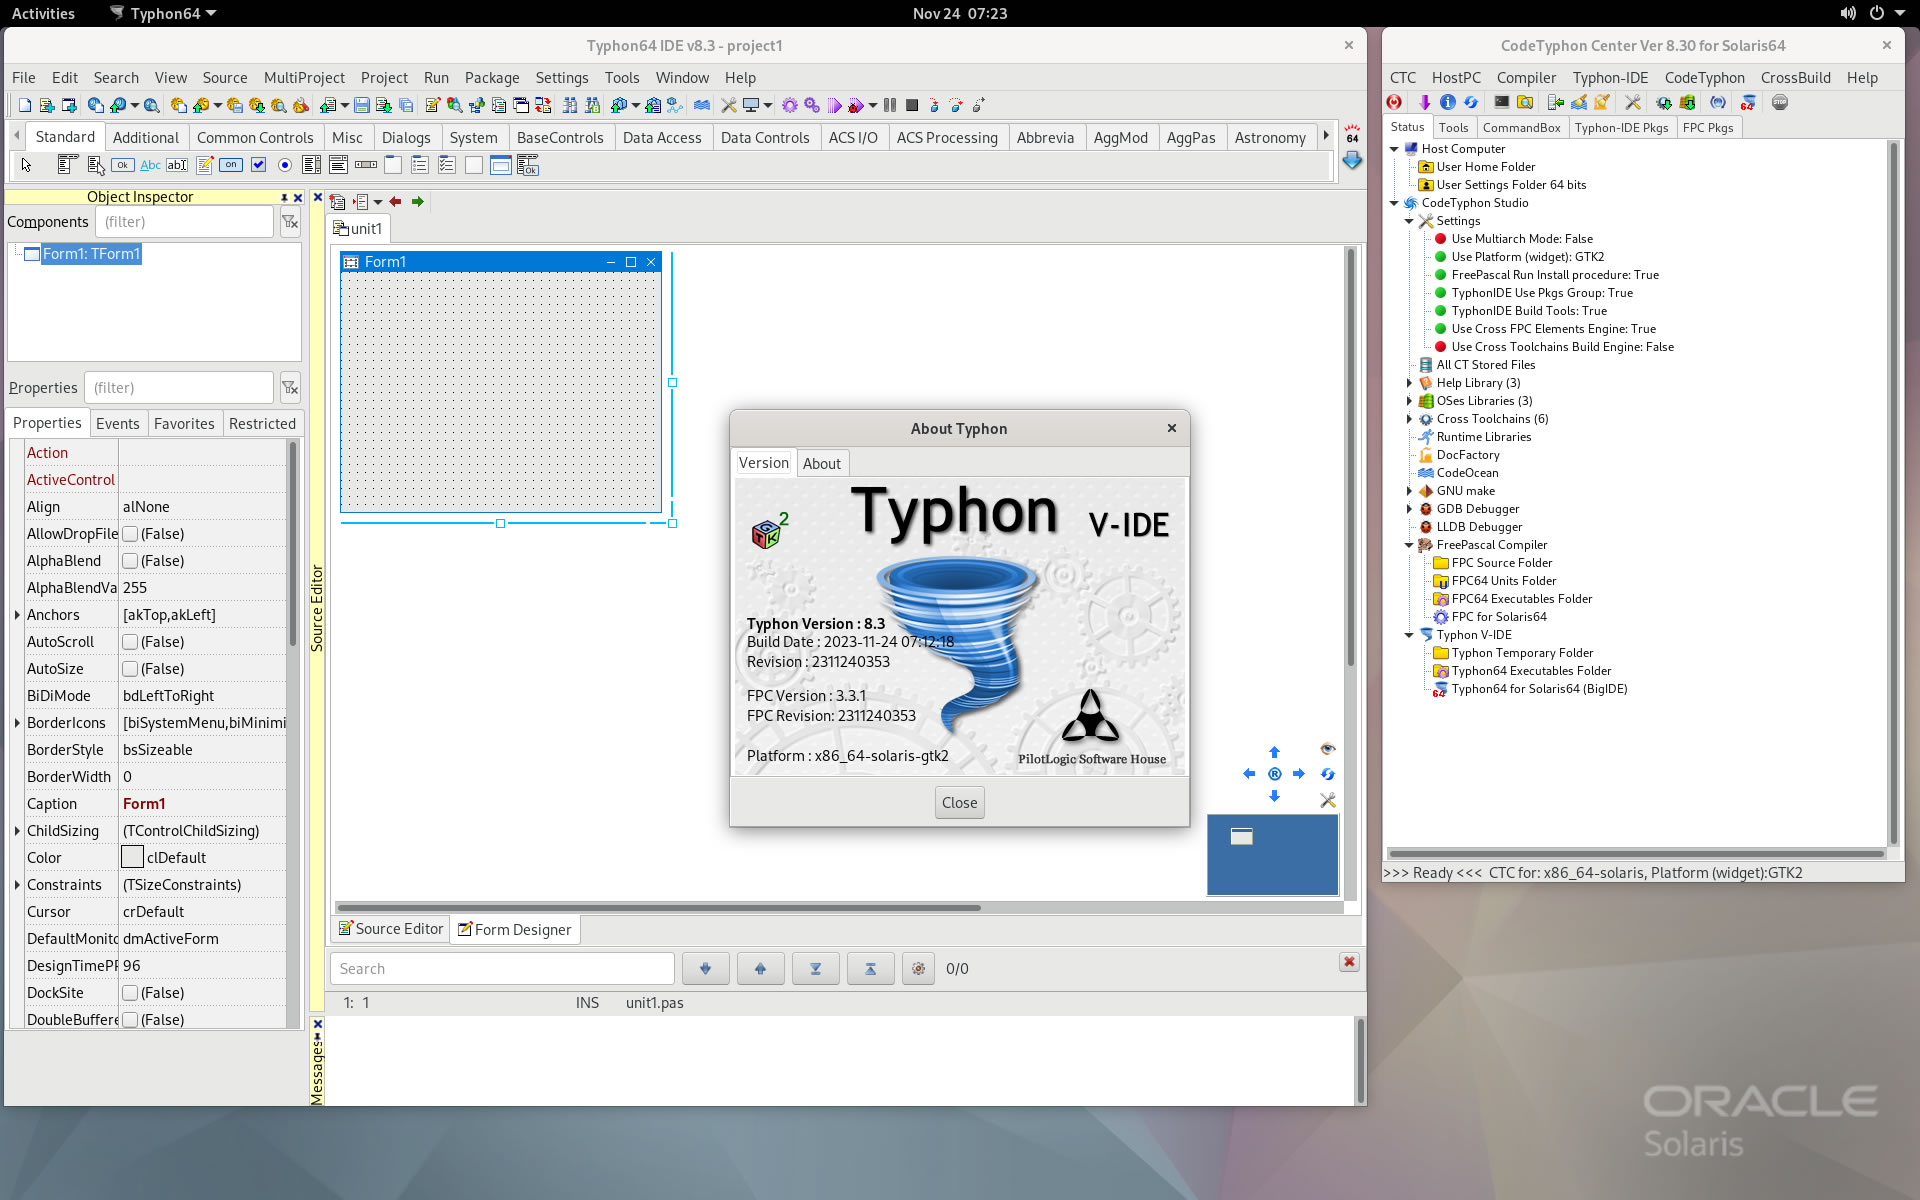Open the Typhon-IDE Pkgs tab
This screenshot has height=1200, width=1920.
[1621, 127]
